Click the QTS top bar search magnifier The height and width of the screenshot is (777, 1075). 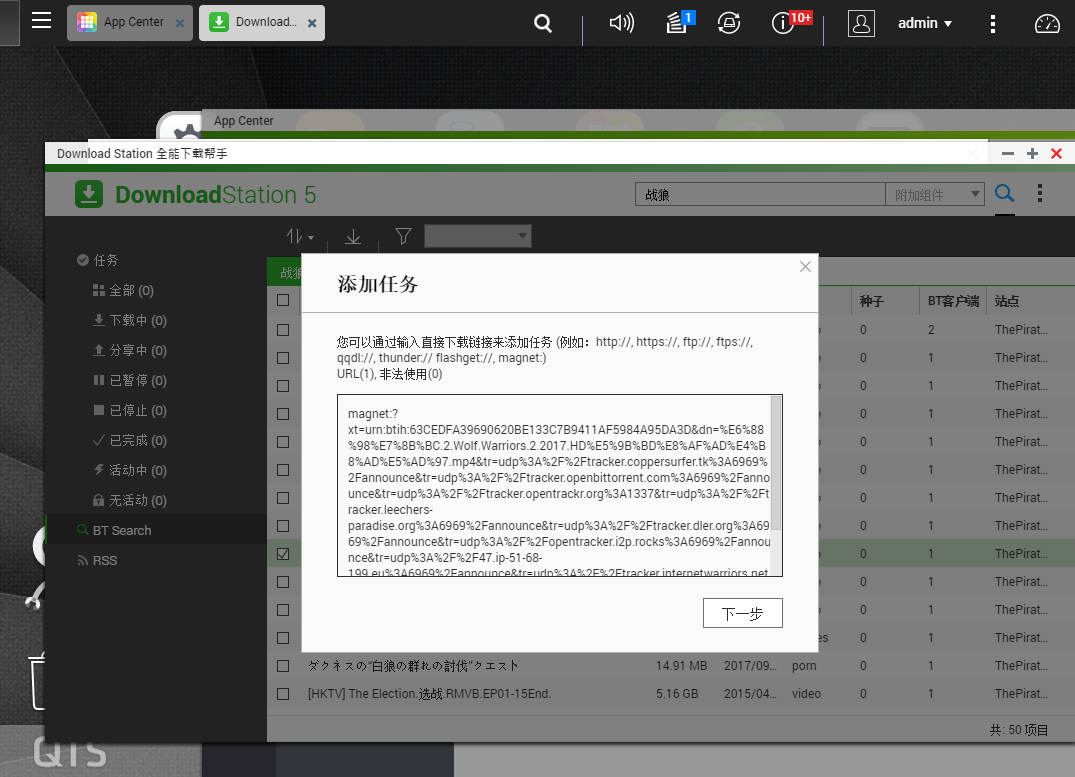point(543,24)
